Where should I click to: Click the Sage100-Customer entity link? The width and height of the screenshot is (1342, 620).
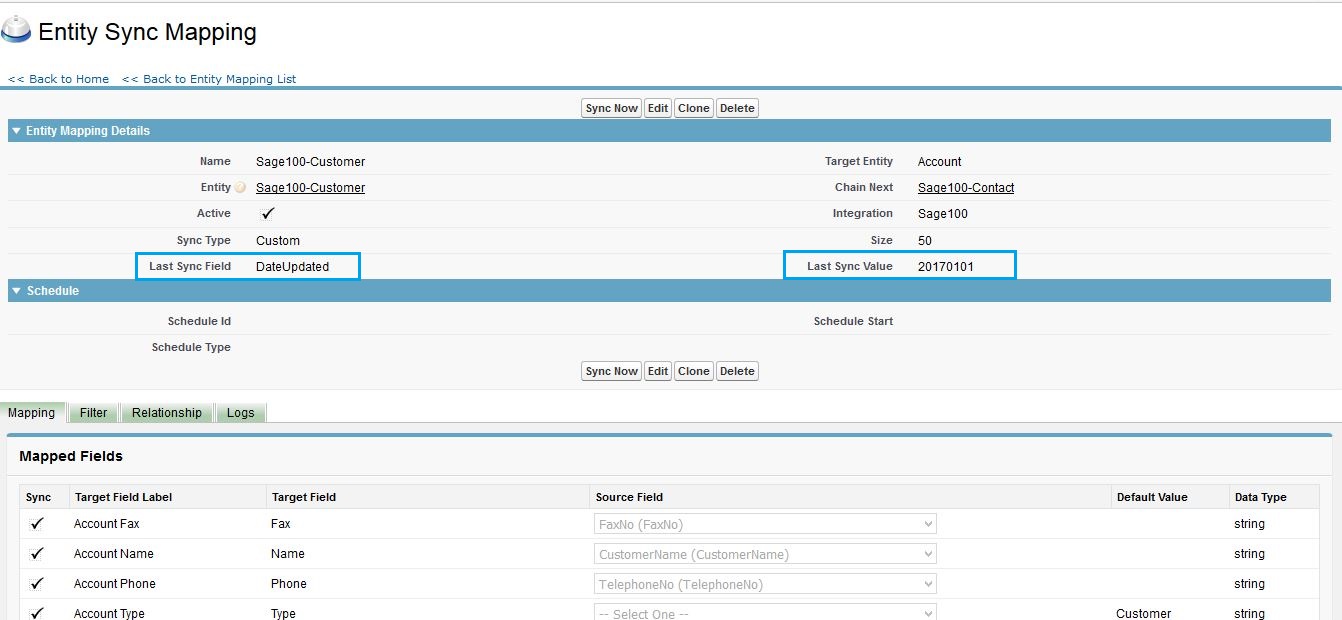click(x=310, y=188)
